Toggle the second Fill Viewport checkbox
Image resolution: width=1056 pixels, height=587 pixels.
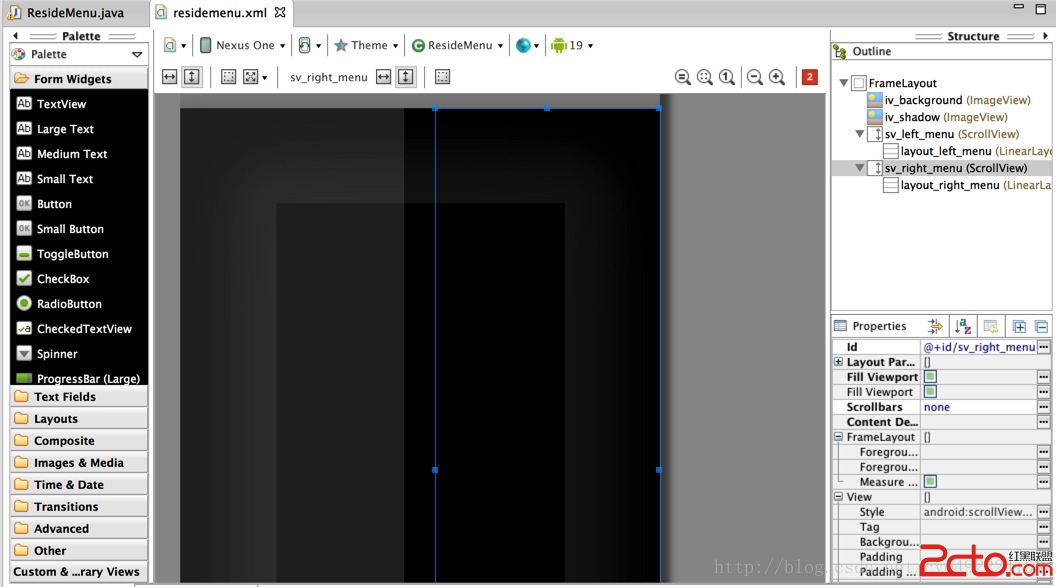click(x=930, y=391)
